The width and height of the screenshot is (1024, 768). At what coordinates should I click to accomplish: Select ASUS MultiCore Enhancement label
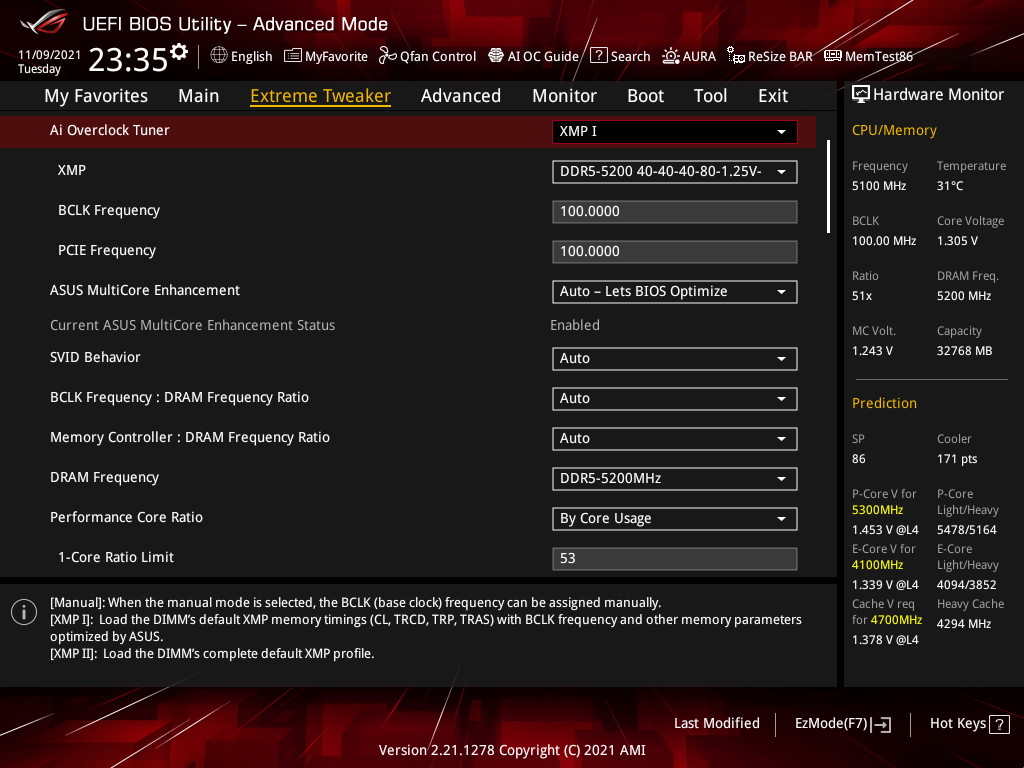(x=145, y=291)
